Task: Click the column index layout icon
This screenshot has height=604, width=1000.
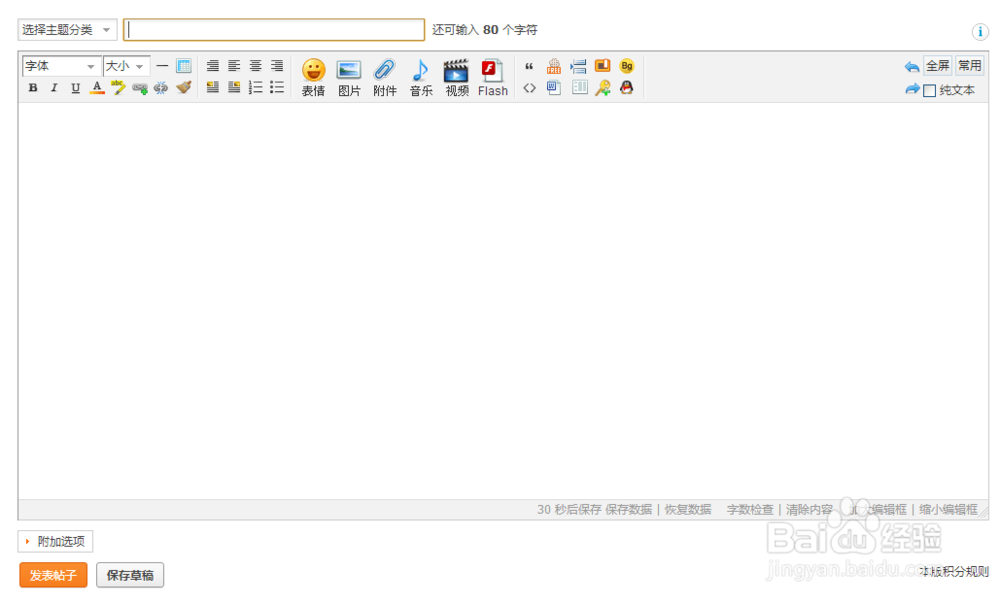Action: 580,87
